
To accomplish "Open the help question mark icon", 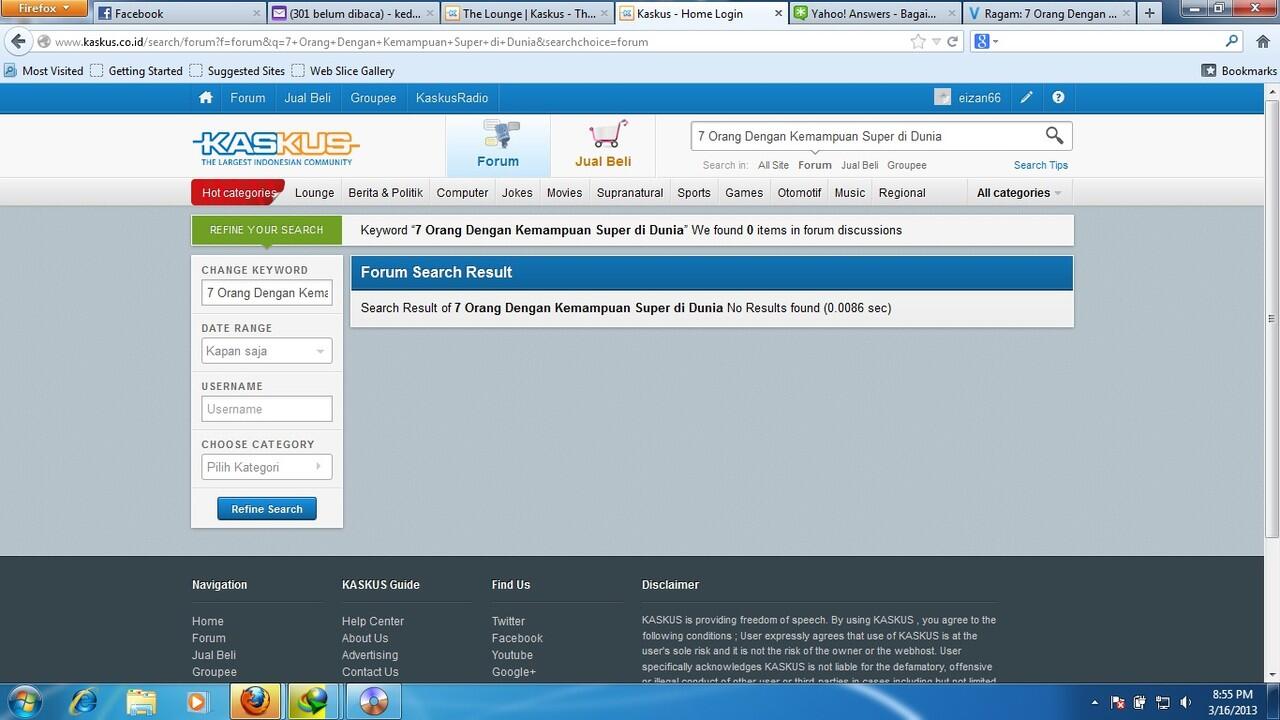I will pos(1058,98).
